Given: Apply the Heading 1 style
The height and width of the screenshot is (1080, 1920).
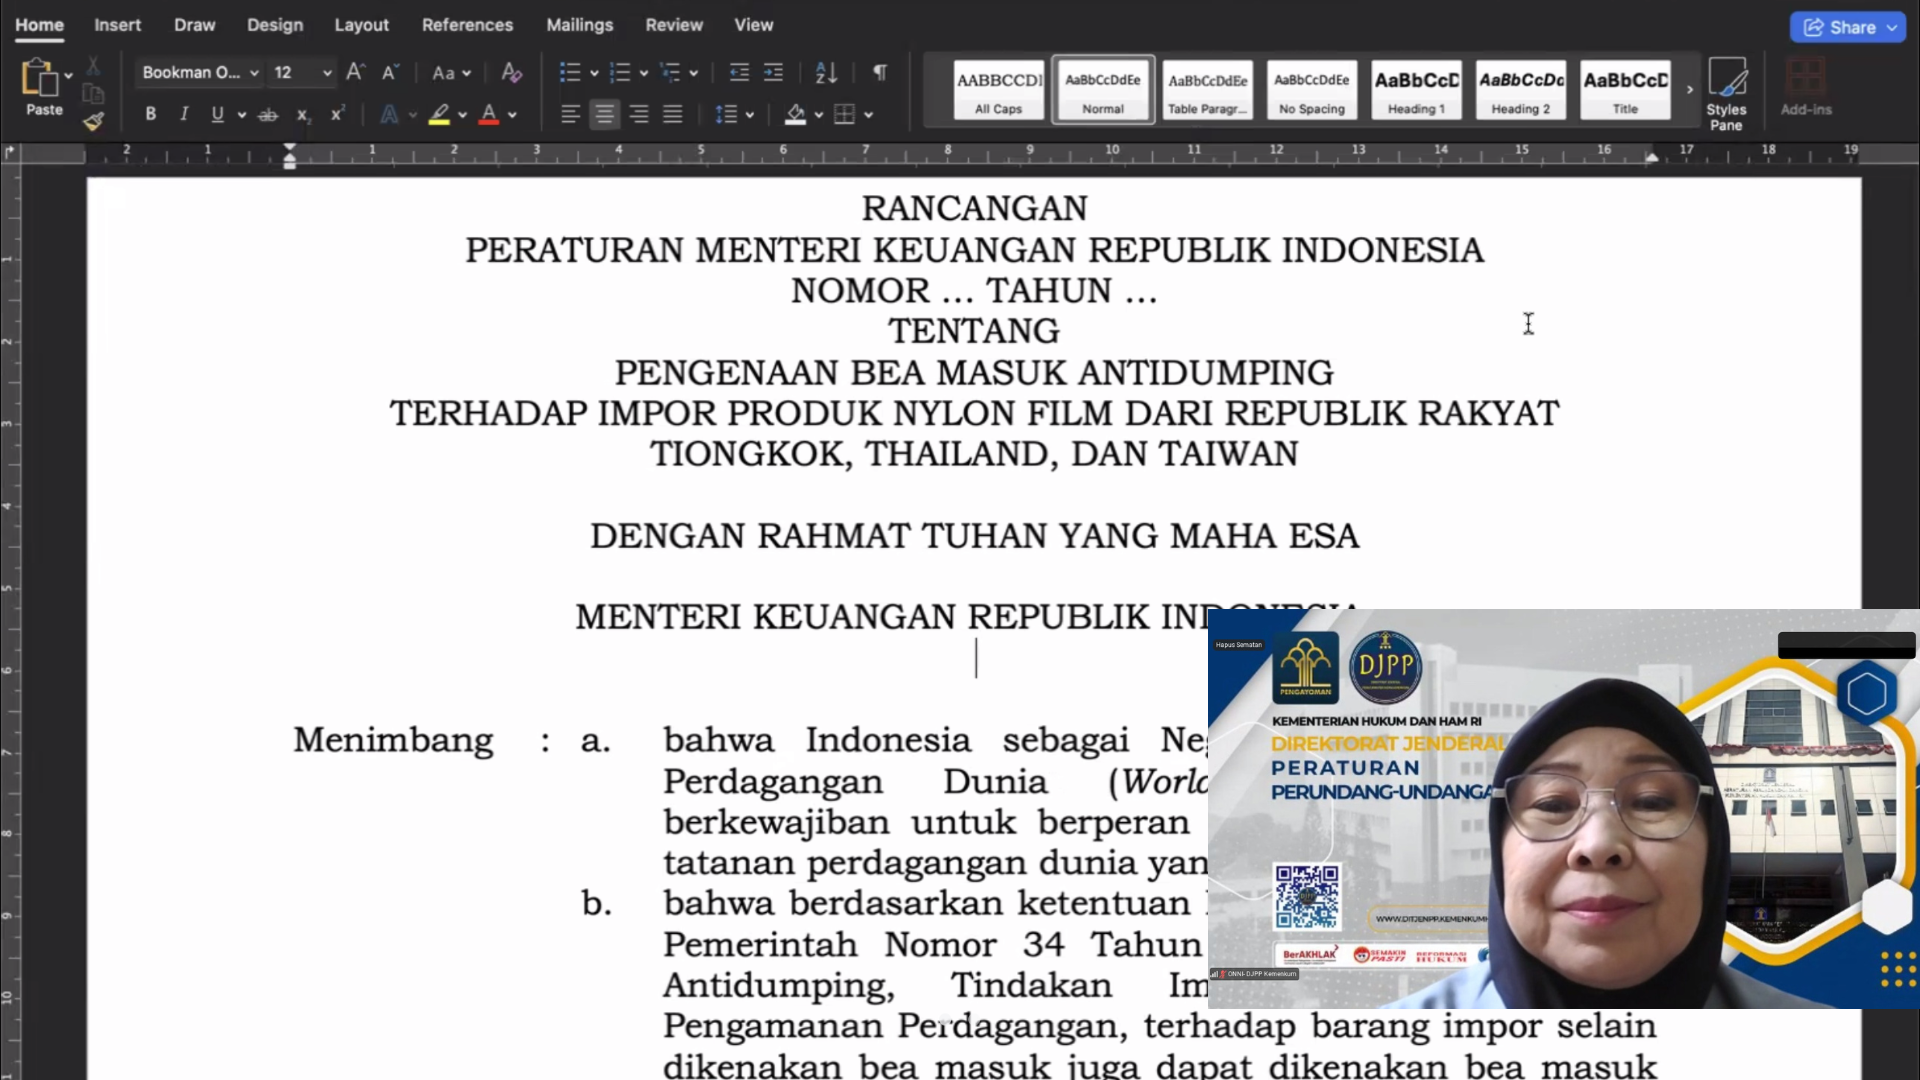Looking at the screenshot, I should [1416, 90].
